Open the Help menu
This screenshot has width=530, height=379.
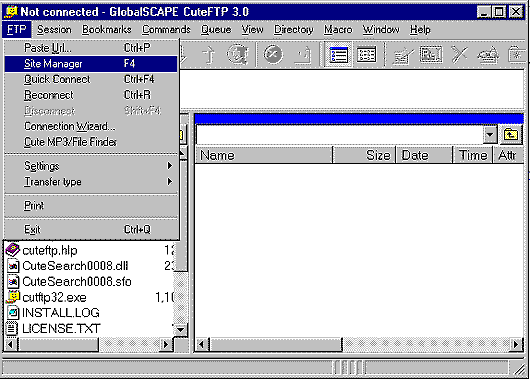coord(420,30)
